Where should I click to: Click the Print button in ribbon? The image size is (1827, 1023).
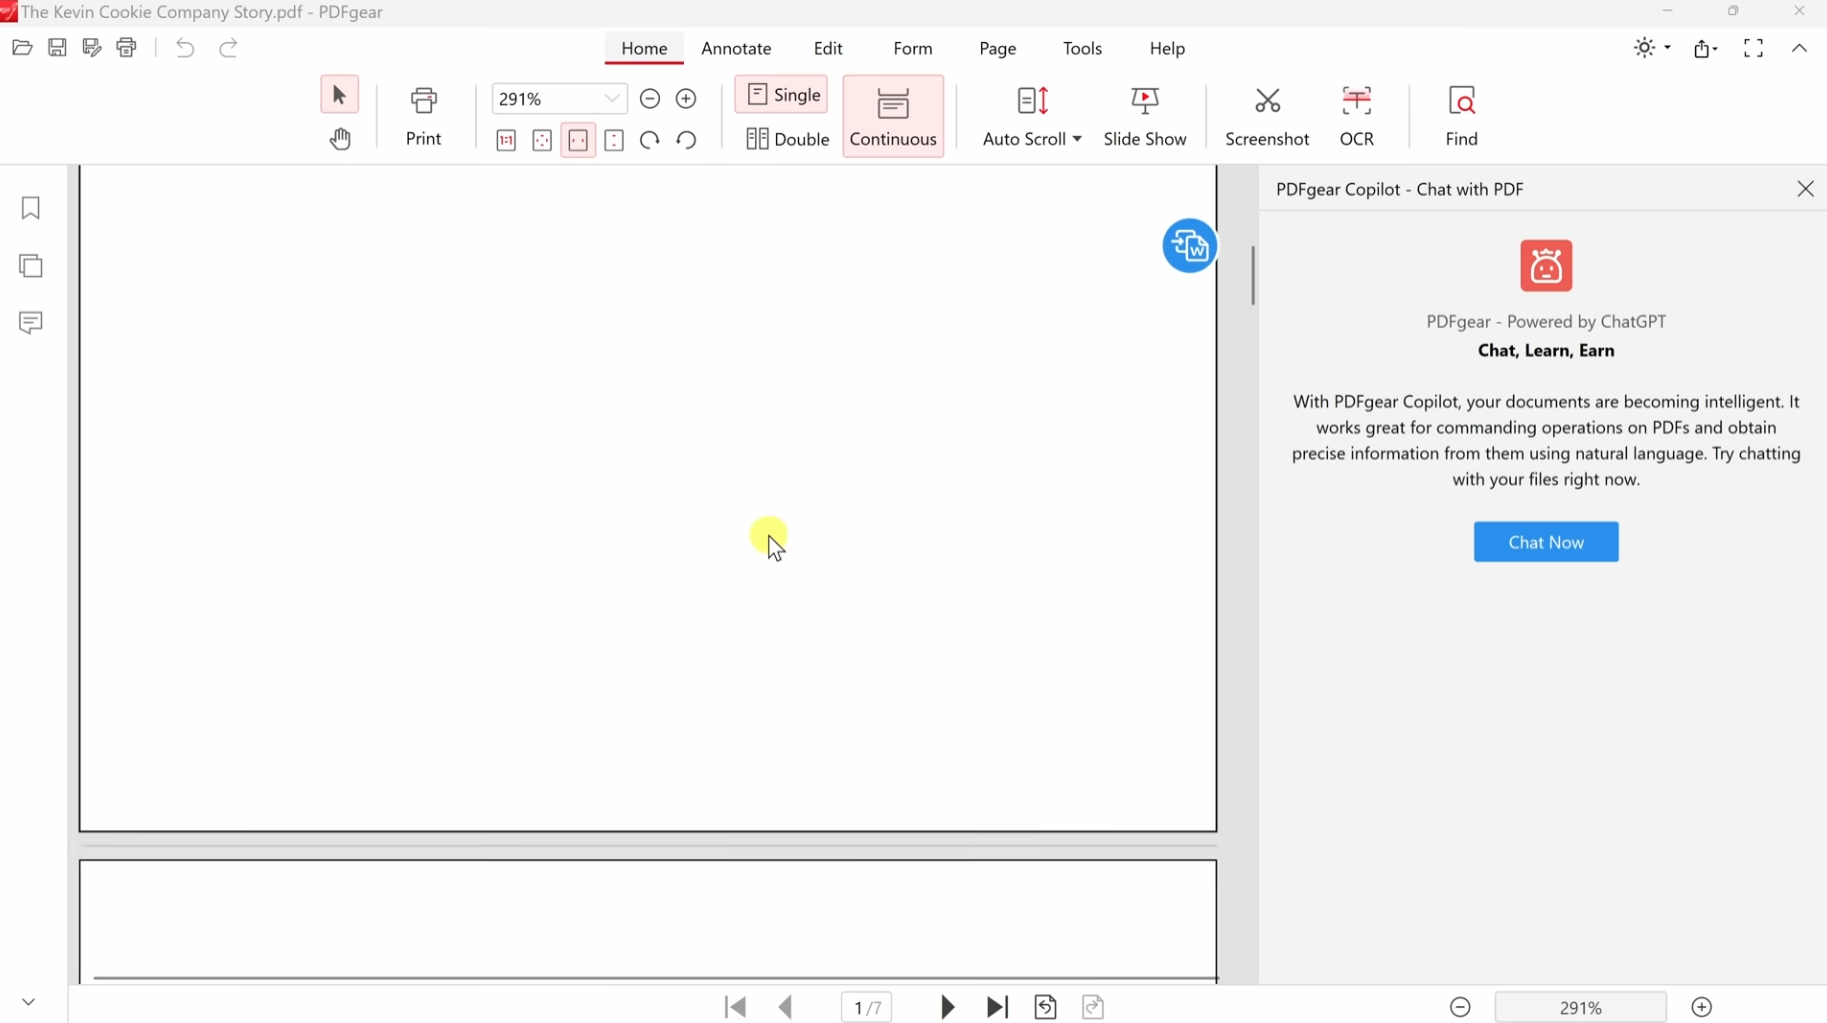pyautogui.click(x=424, y=117)
